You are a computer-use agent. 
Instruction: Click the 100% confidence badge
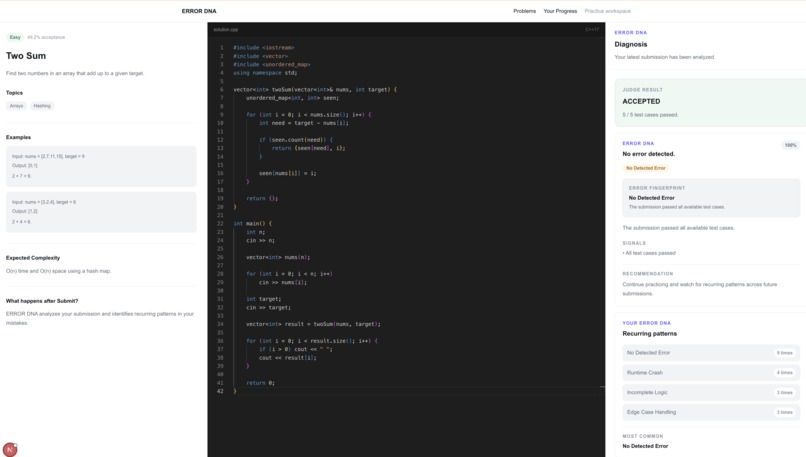click(x=790, y=145)
